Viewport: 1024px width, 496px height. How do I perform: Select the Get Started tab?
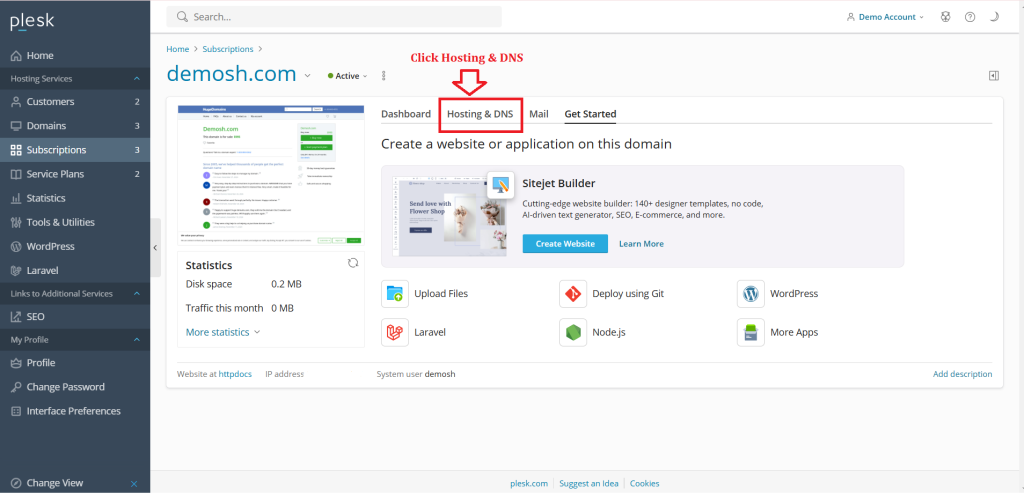point(590,114)
